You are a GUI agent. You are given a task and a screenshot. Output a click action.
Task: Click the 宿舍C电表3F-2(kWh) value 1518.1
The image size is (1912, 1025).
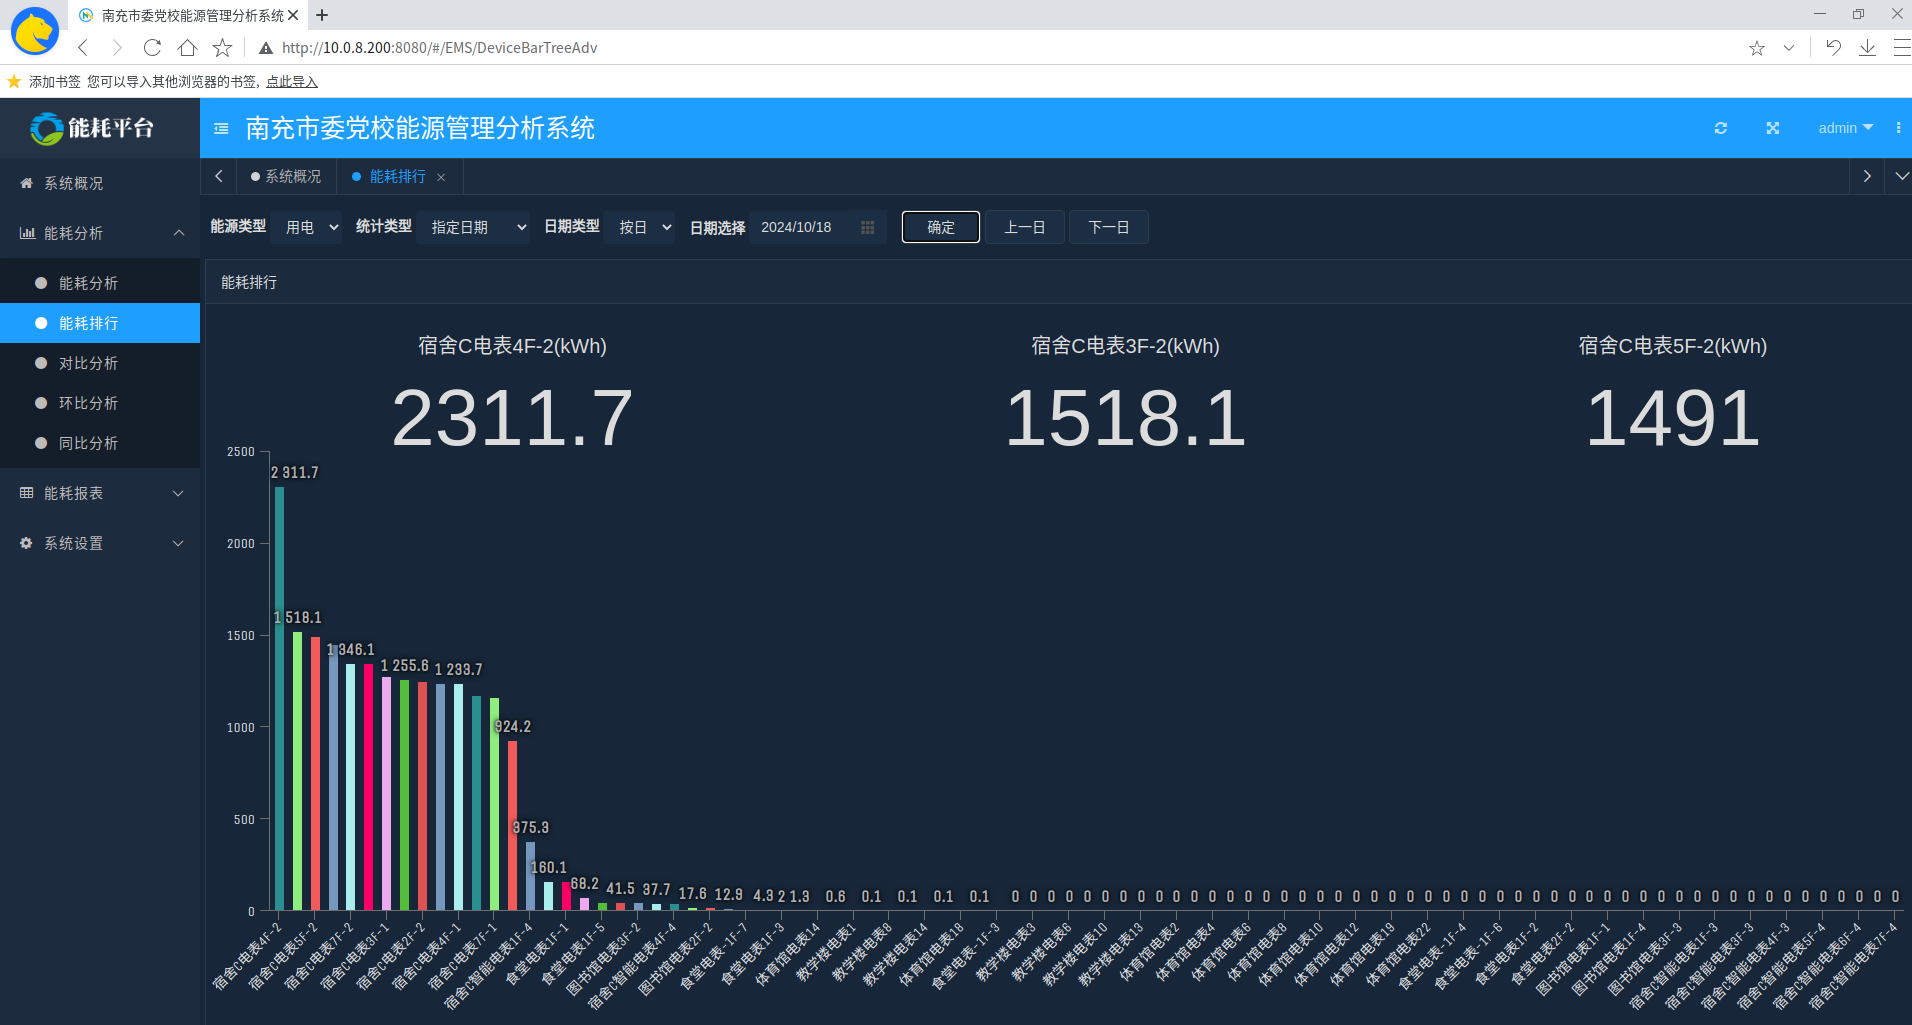(x=1126, y=418)
